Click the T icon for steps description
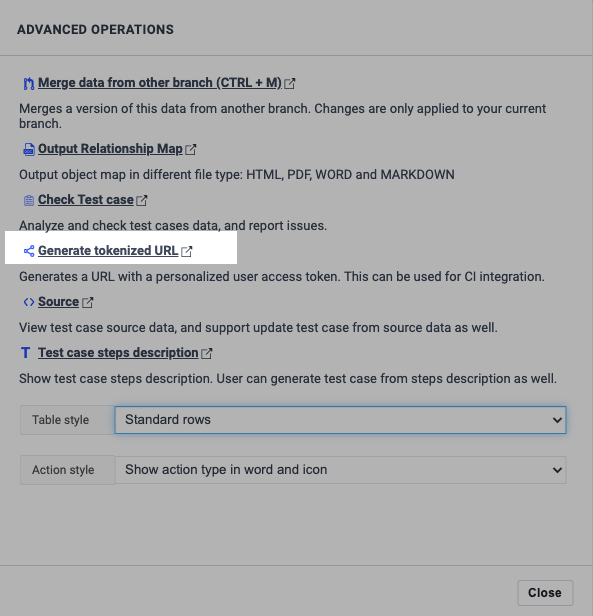This screenshot has height=616, width=593. tap(26, 353)
